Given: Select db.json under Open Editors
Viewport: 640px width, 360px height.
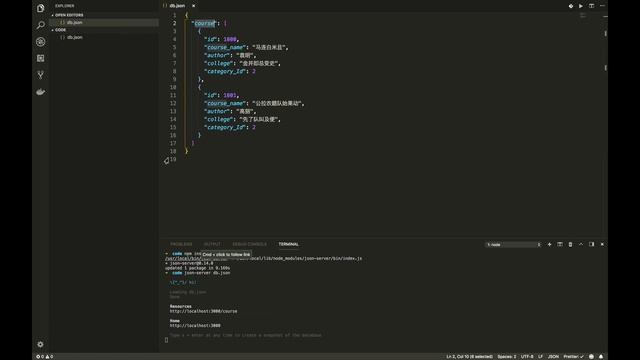Looking at the screenshot, I should (104, 22).
